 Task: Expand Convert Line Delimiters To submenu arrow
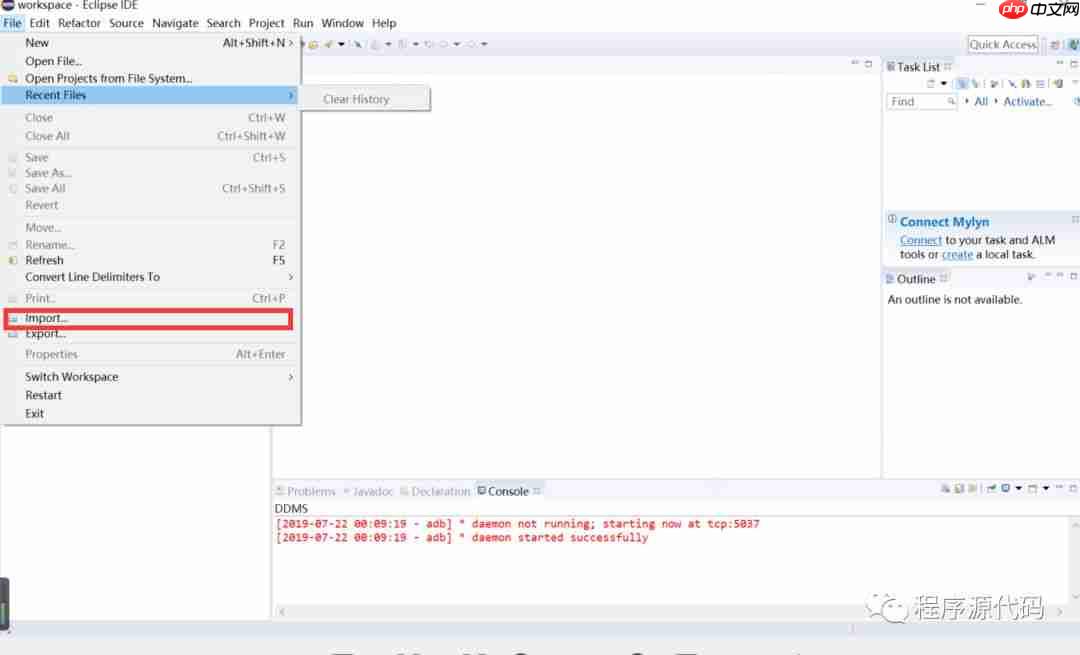(291, 277)
